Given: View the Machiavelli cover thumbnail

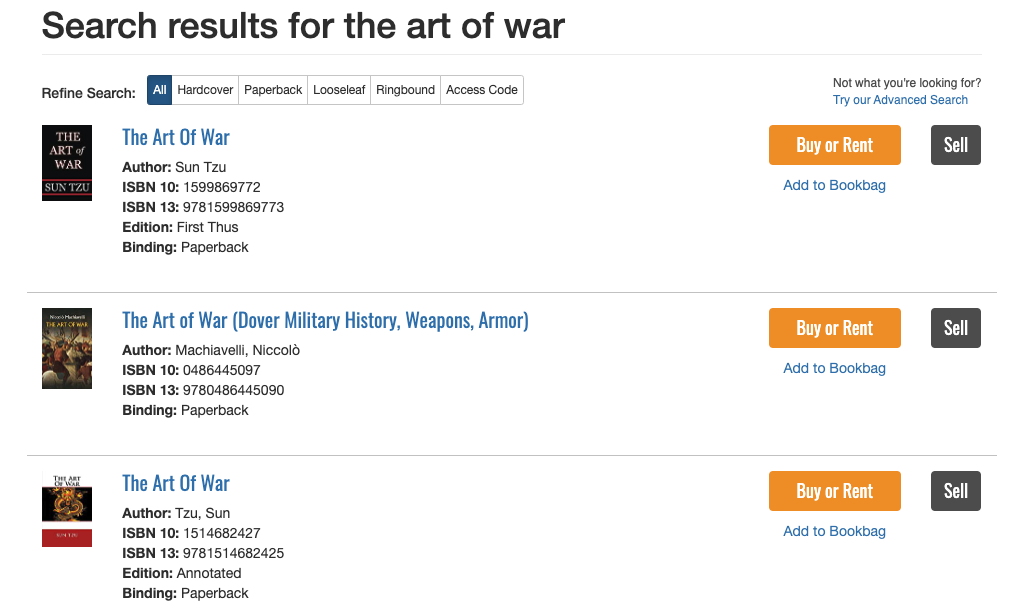Looking at the screenshot, I should click(66, 348).
